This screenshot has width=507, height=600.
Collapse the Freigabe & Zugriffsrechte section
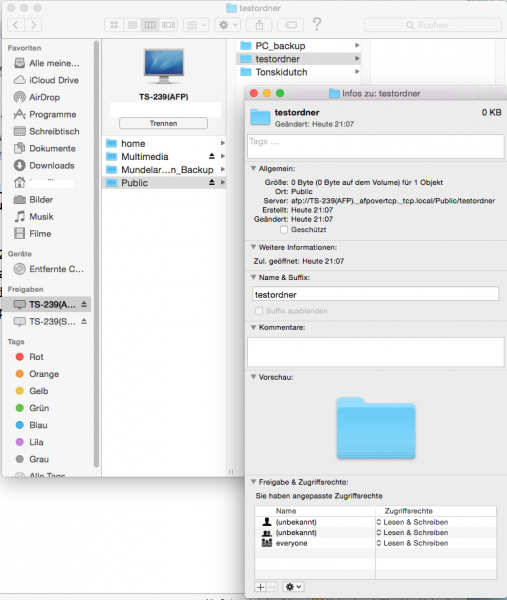pyautogui.click(x=253, y=482)
